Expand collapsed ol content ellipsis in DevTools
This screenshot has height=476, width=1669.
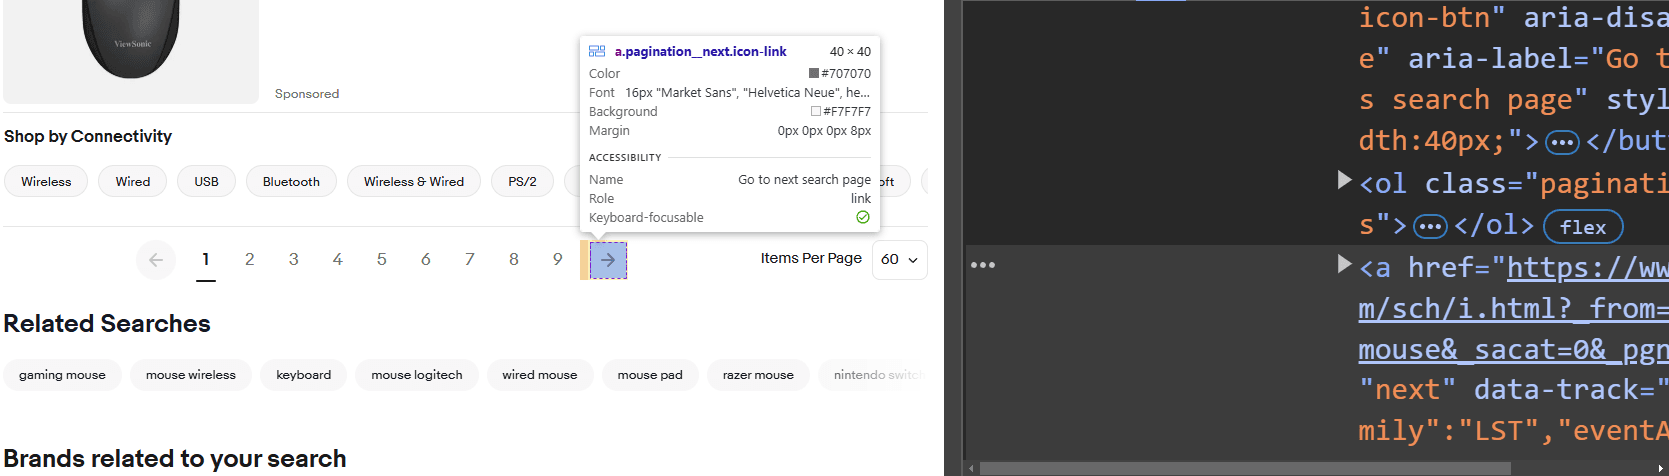pyautogui.click(x=1430, y=227)
